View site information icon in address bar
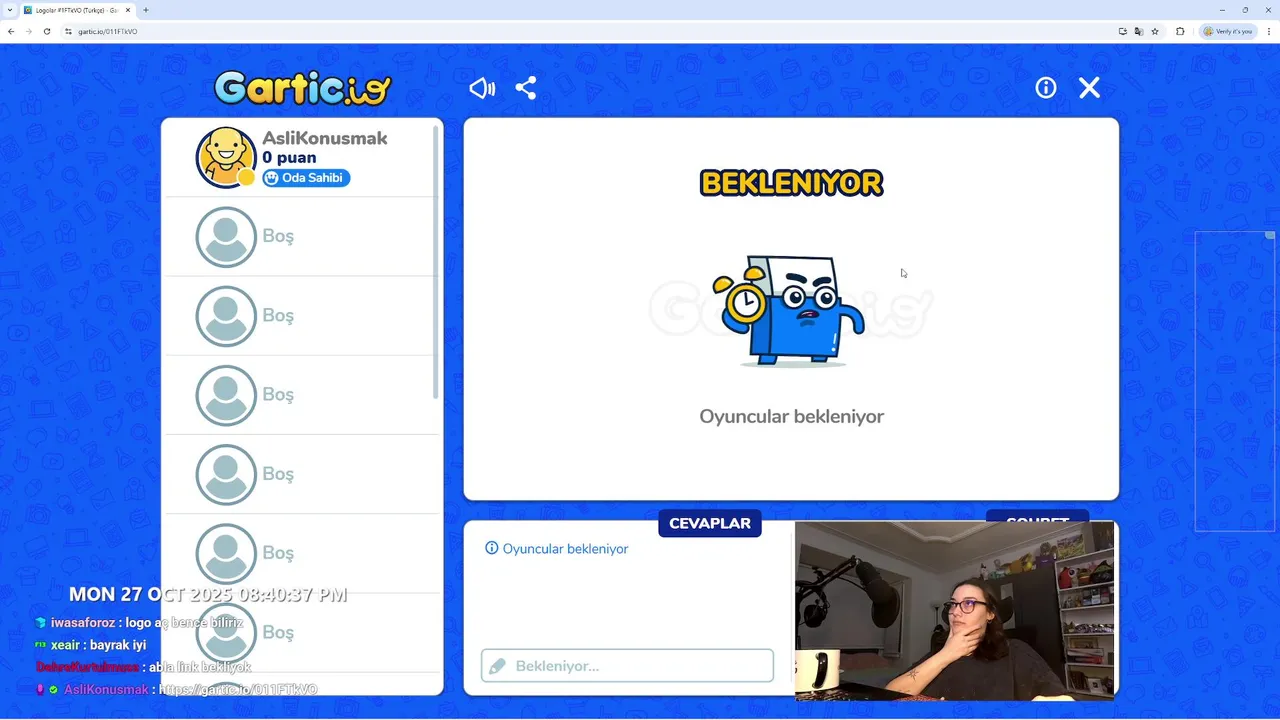Screen dimensions: 1280x720 coord(69,31)
